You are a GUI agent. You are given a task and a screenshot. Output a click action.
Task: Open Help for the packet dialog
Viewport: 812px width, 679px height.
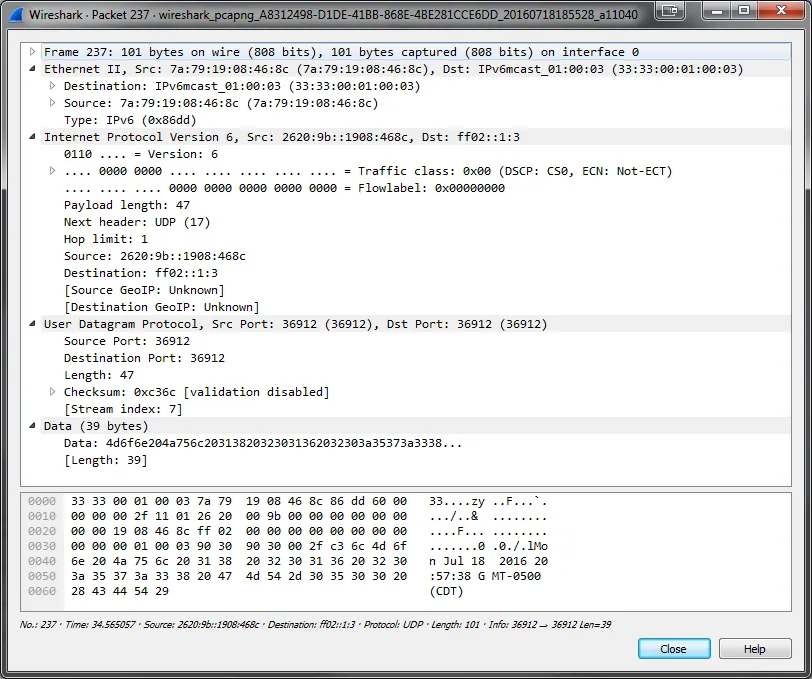click(755, 648)
